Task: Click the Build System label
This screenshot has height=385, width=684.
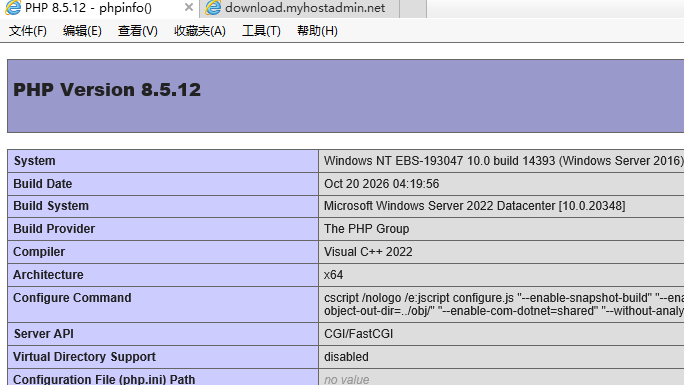Action: pos(51,206)
